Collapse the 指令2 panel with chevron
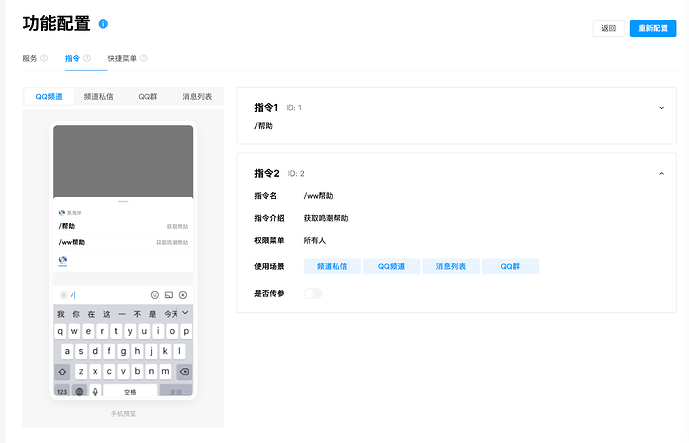This screenshot has width=689, height=443. pyautogui.click(x=661, y=173)
